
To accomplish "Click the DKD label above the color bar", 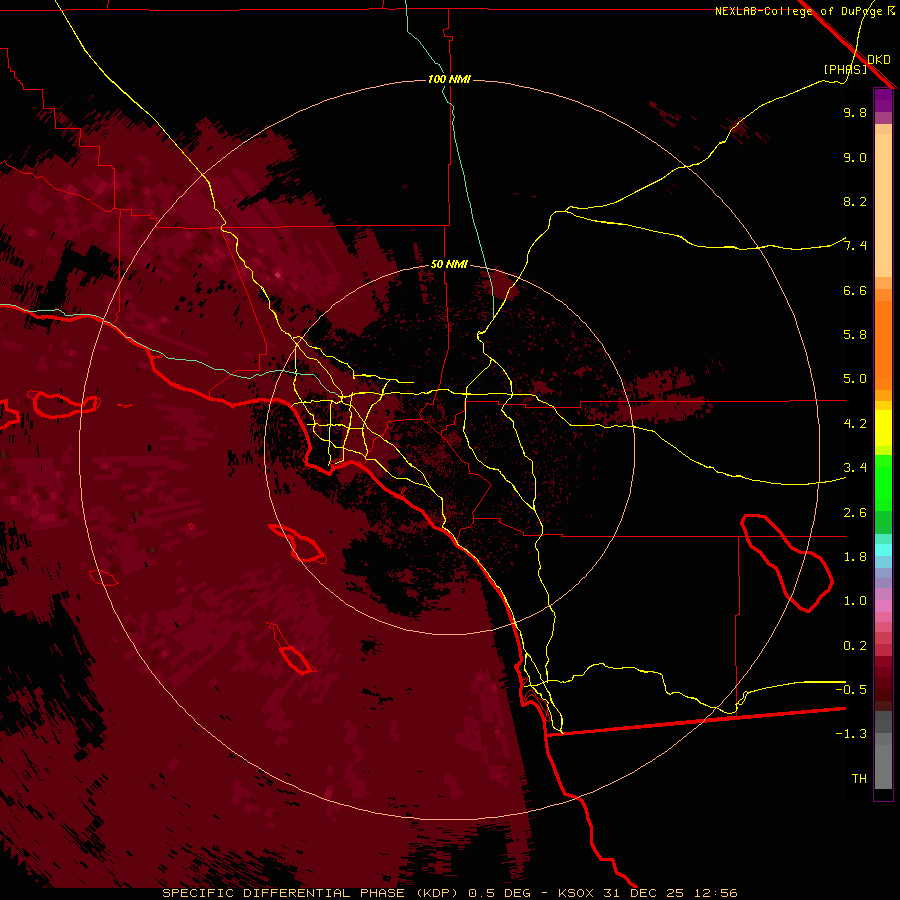I will [879, 59].
